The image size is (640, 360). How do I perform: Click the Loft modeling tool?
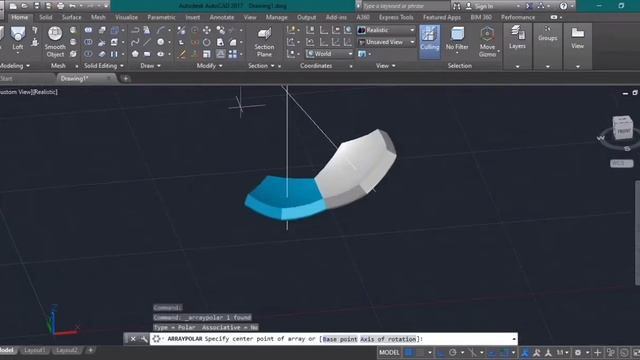[18, 39]
